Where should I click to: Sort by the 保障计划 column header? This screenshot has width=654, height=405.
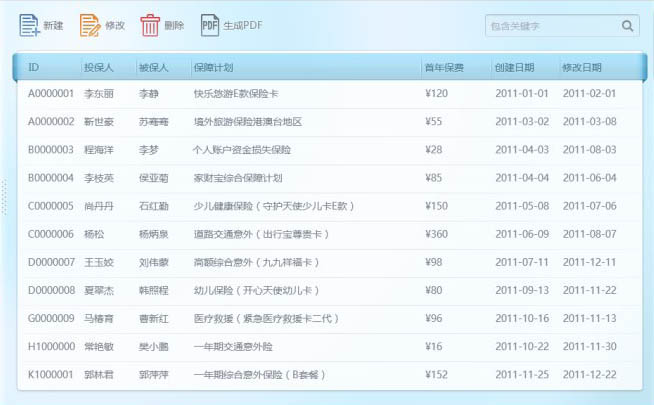tap(213, 68)
